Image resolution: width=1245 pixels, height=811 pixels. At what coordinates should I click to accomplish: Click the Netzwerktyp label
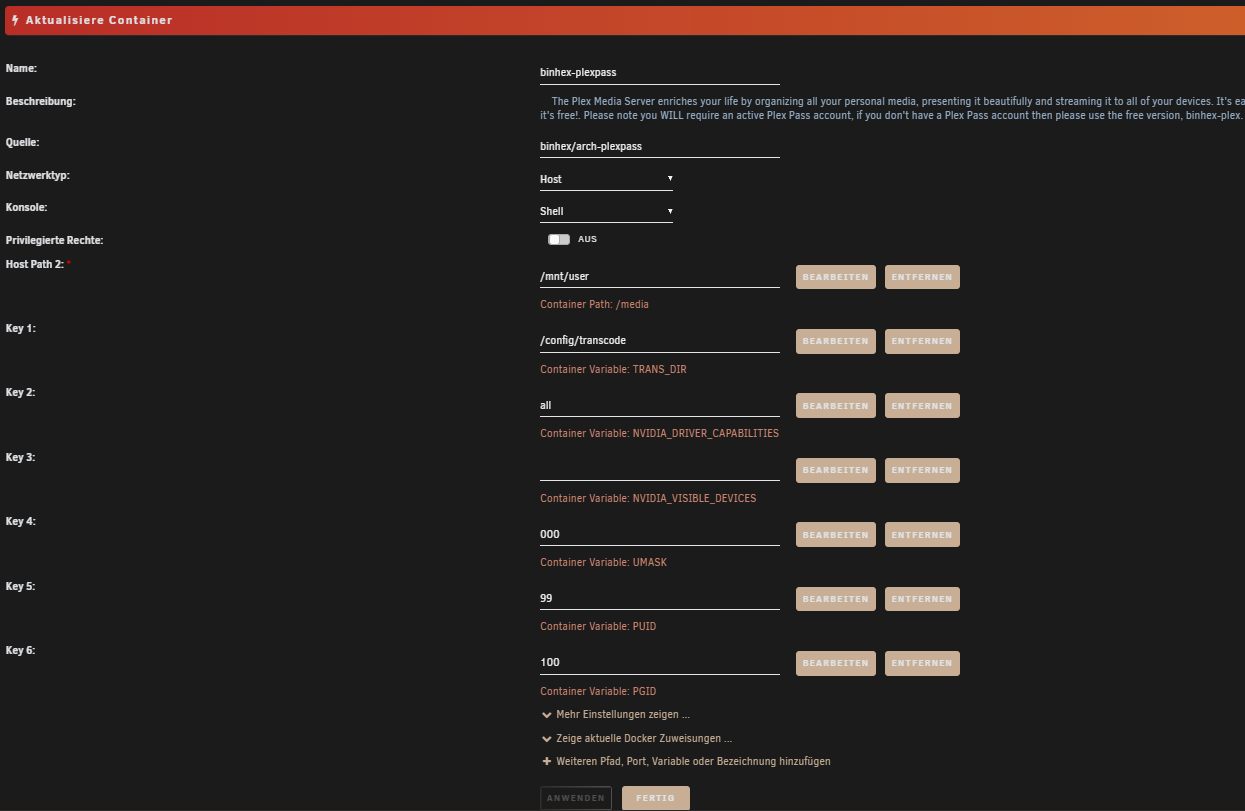click(38, 175)
